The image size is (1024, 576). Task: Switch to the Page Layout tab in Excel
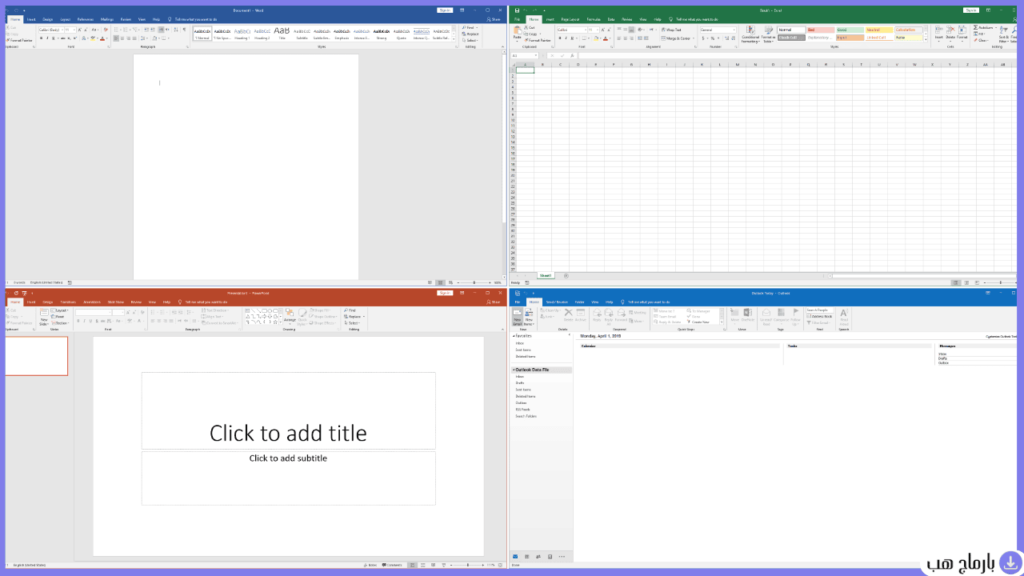570,20
